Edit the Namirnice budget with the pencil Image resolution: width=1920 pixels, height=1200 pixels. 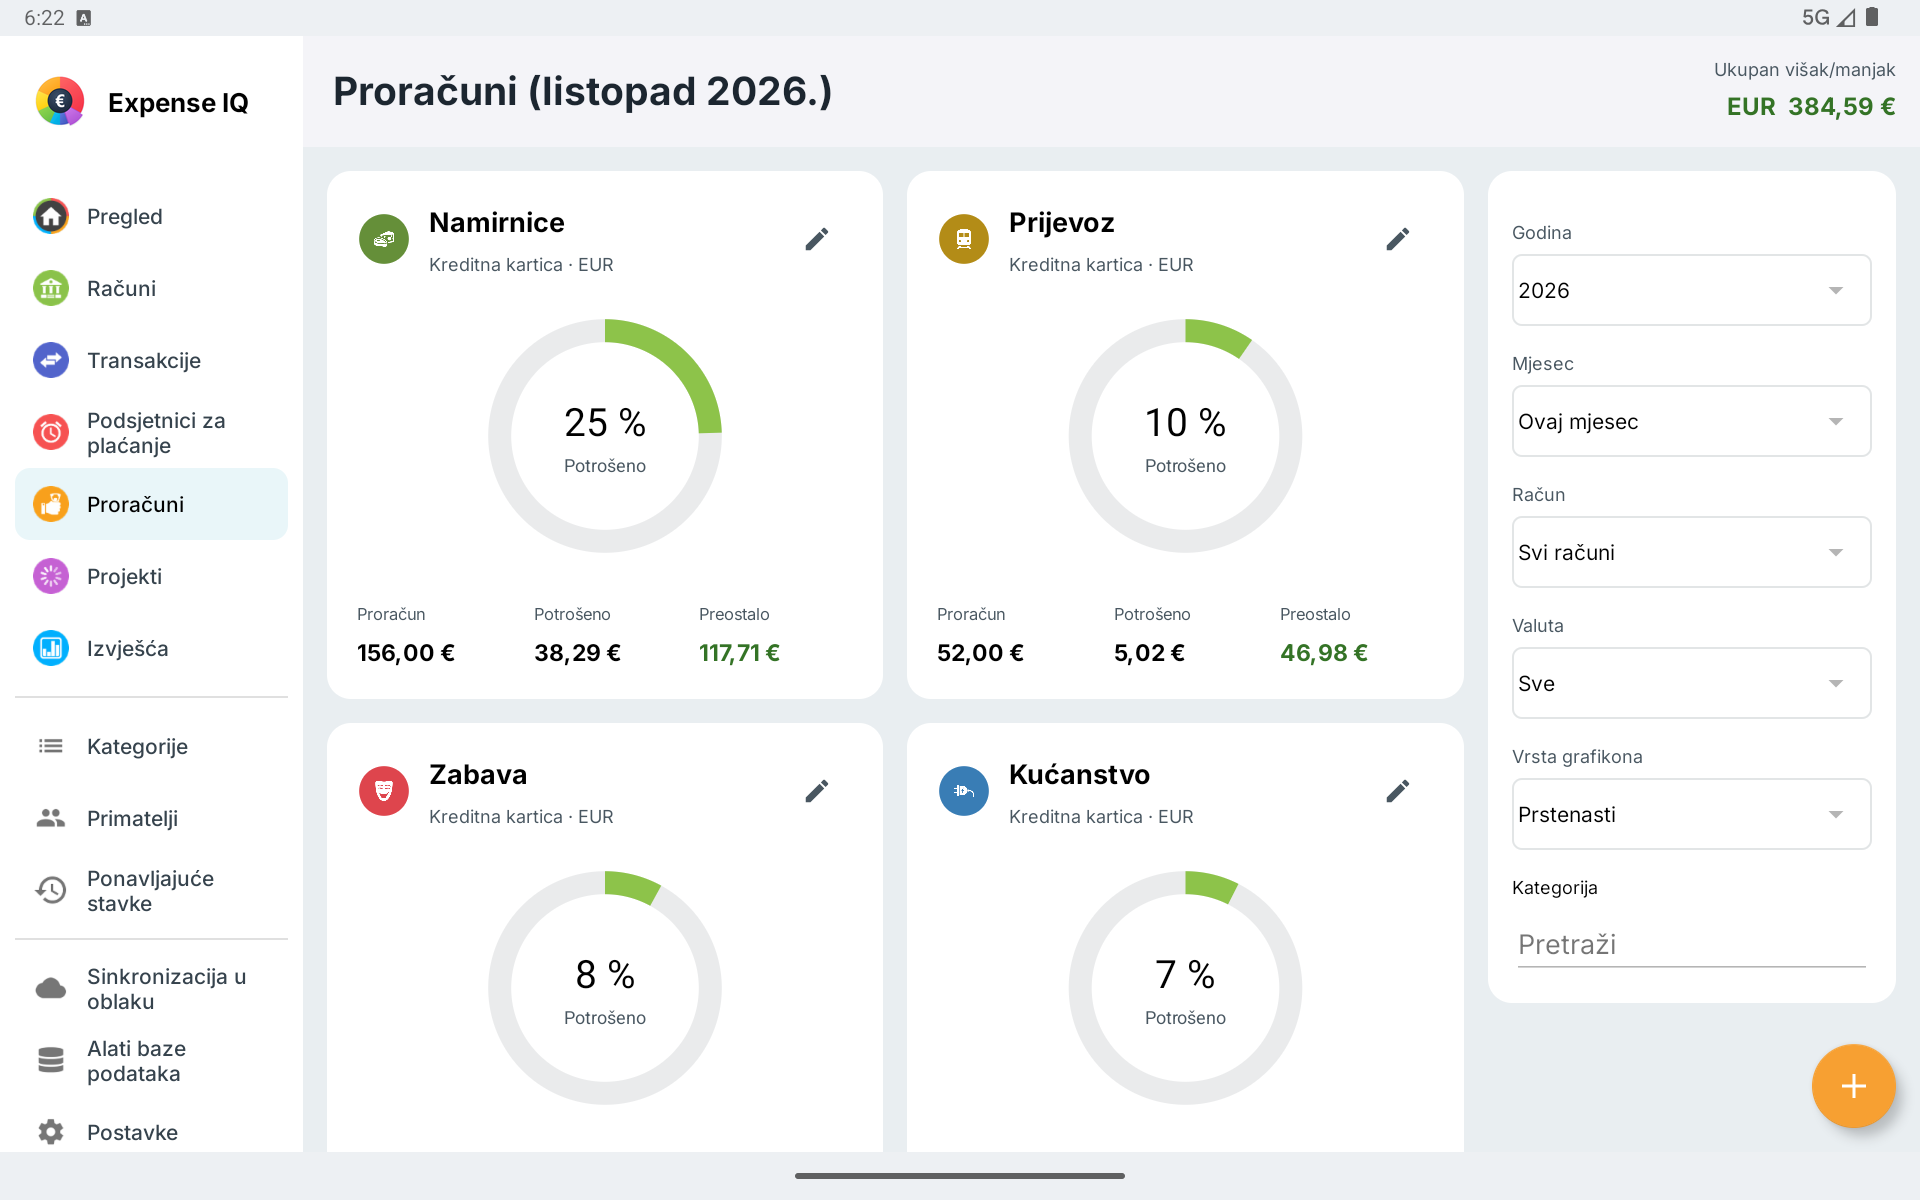(x=817, y=239)
